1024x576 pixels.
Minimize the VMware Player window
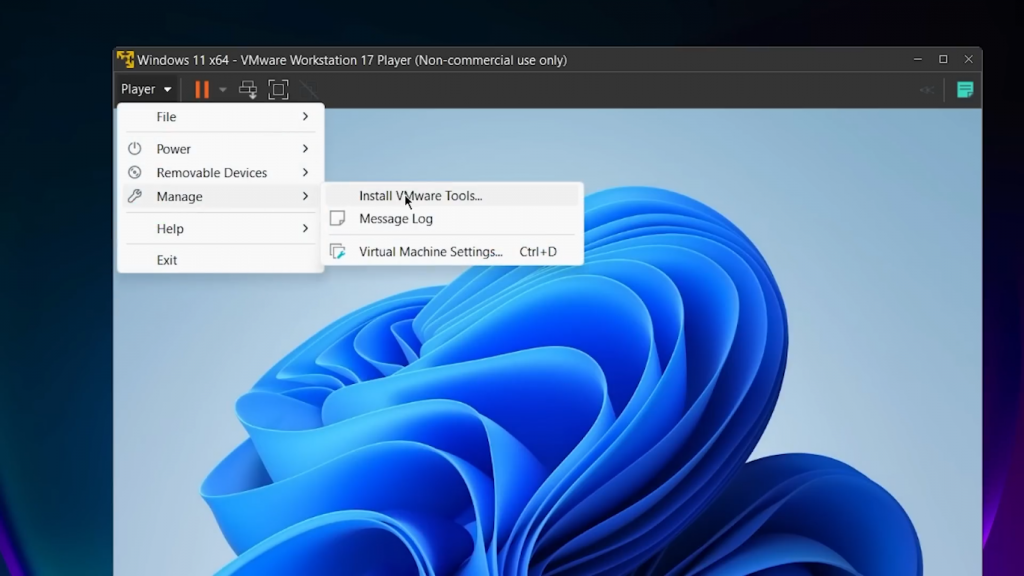point(918,59)
